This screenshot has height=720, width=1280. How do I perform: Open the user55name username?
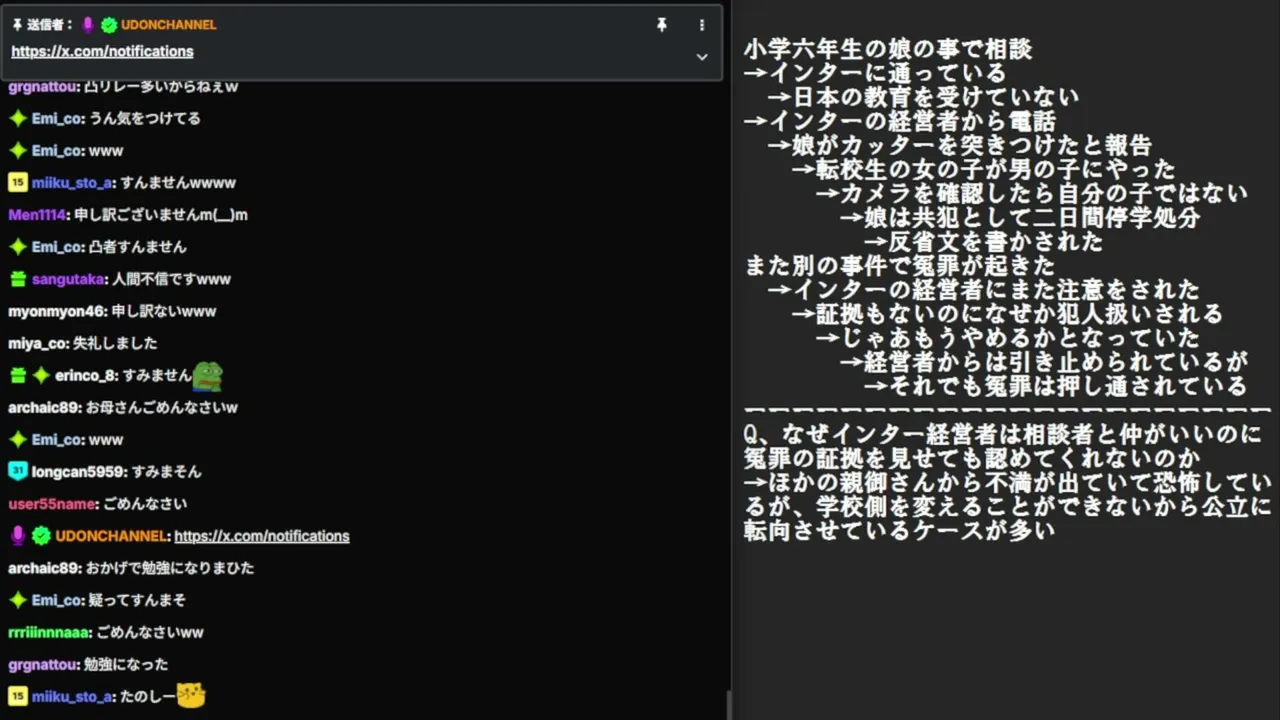(x=52, y=504)
